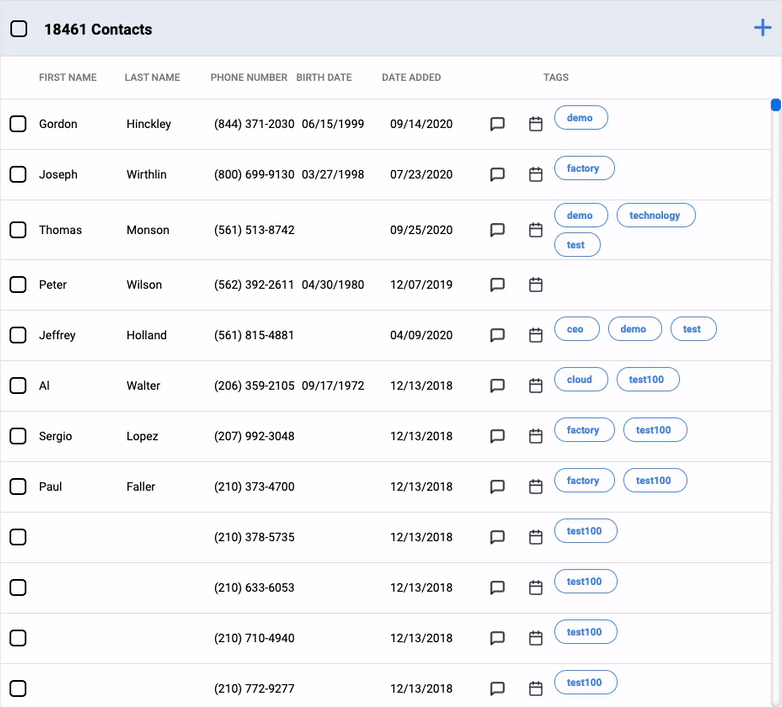This screenshot has width=782, height=707.
Task: Click the plus icon to add contact
Action: pyautogui.click(x=763, y=28)
